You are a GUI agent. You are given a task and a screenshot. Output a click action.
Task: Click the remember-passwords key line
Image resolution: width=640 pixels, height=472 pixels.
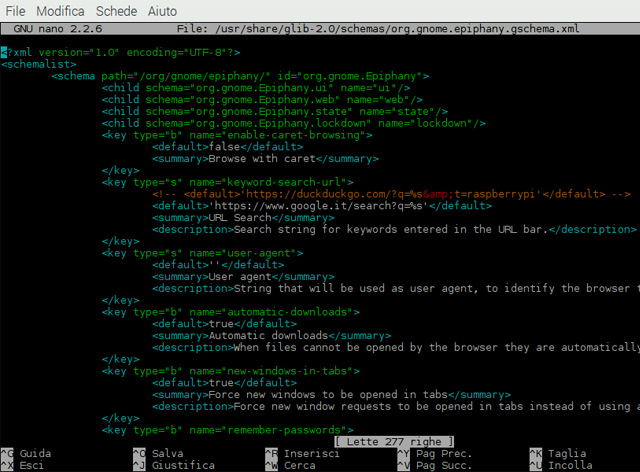[228, 430]
